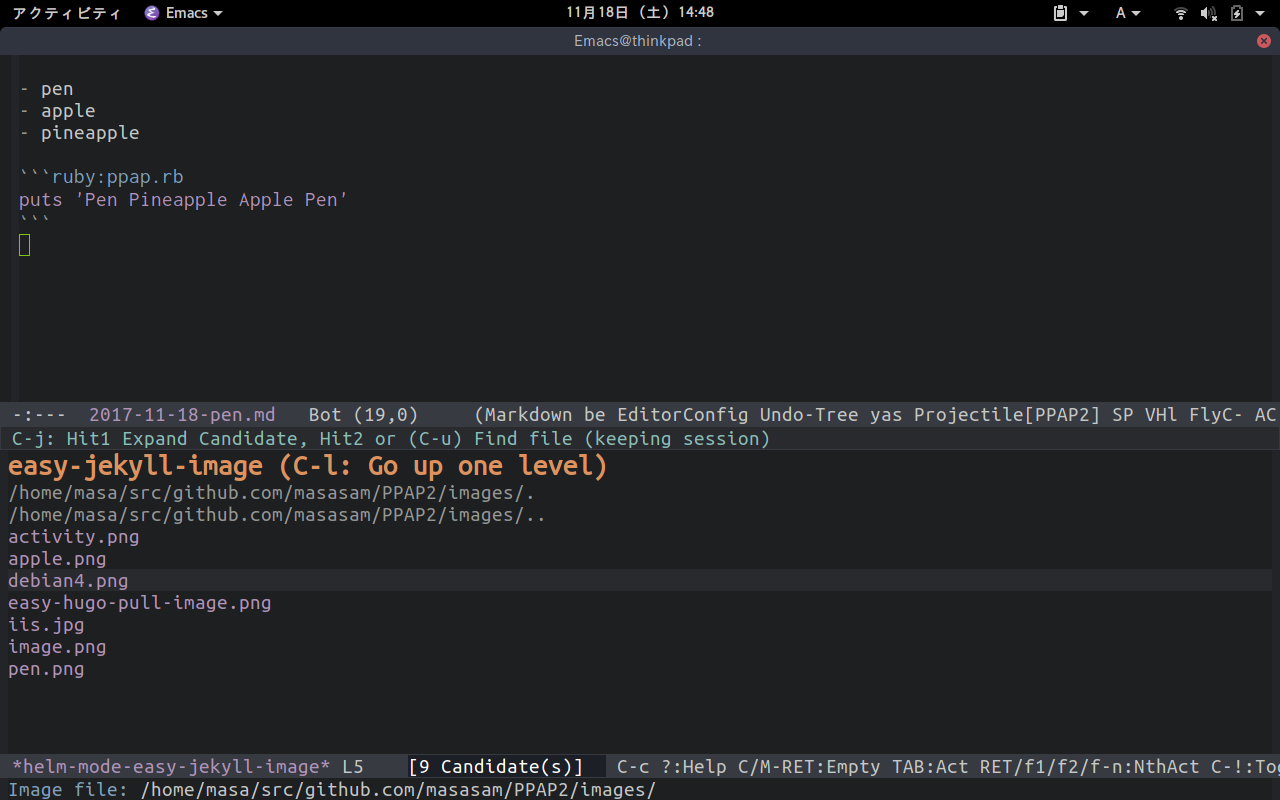Open the input method A indicator
The height and width of the screenshot is (800, 1280).
[x=1121, y=13]
